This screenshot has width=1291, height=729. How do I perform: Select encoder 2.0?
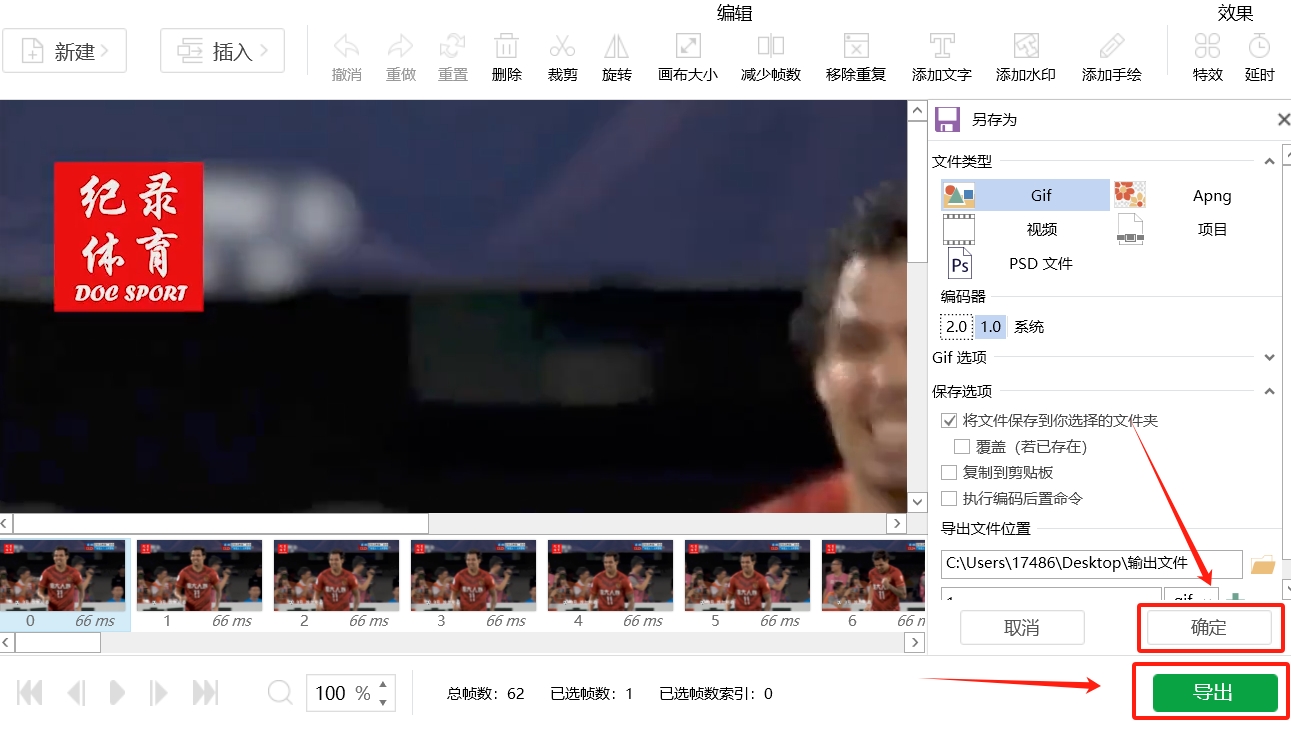pos(957,327)
